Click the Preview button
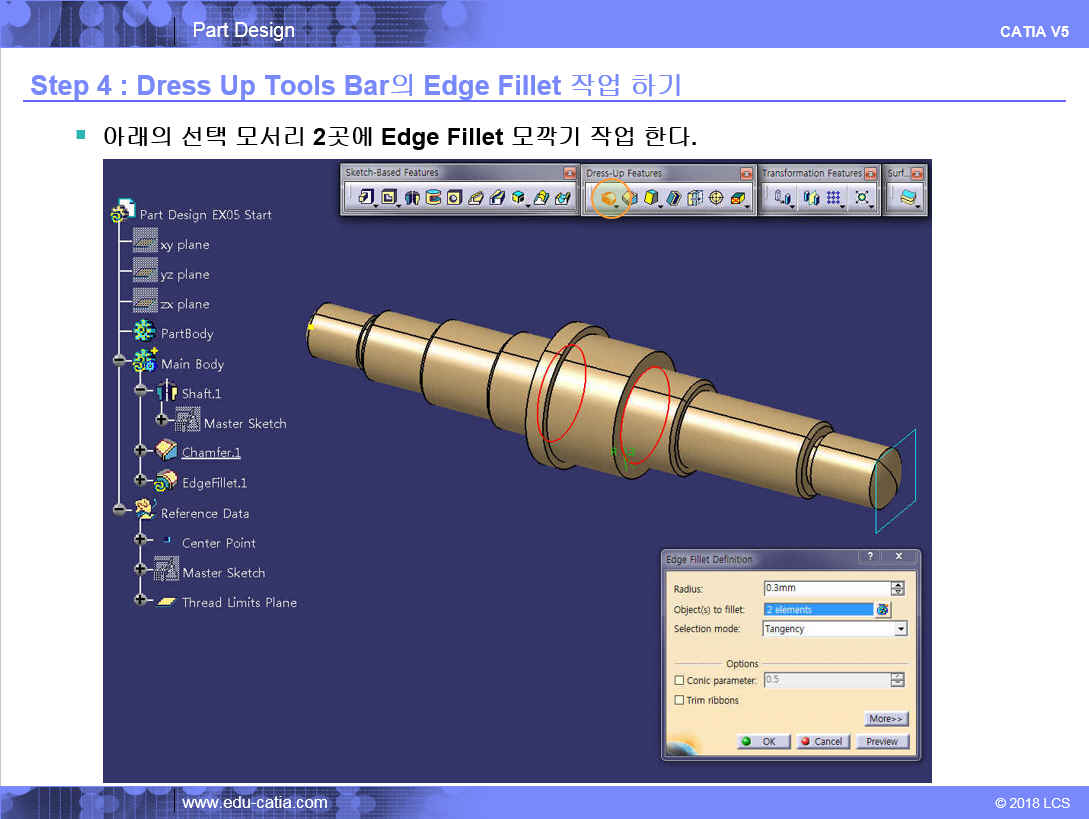Viewport: 1089px width, 819px height. [881, 742]
